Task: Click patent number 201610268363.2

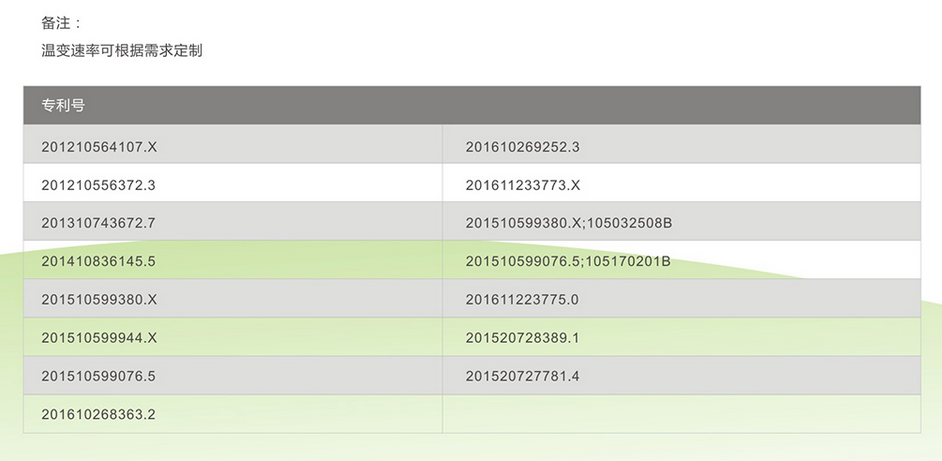Action: (x=98, y=414)
